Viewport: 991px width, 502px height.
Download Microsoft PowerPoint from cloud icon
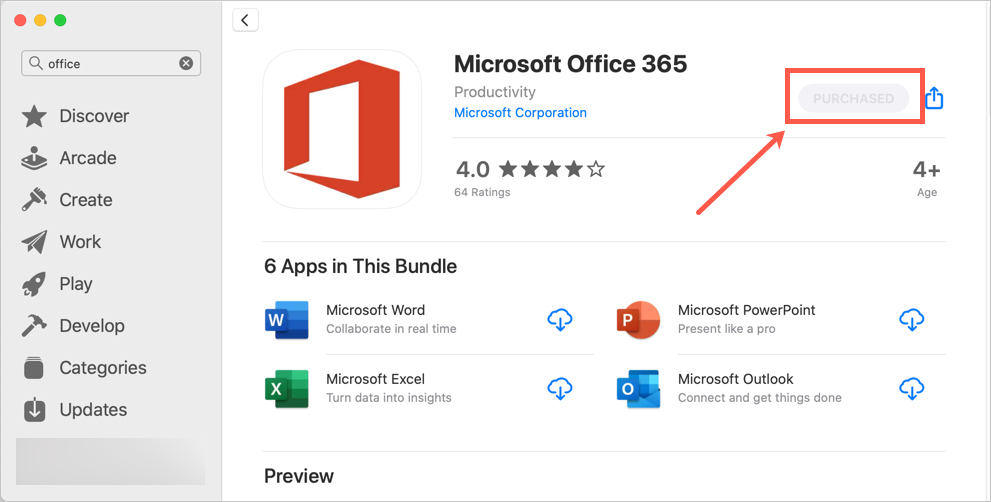point(911,319)
